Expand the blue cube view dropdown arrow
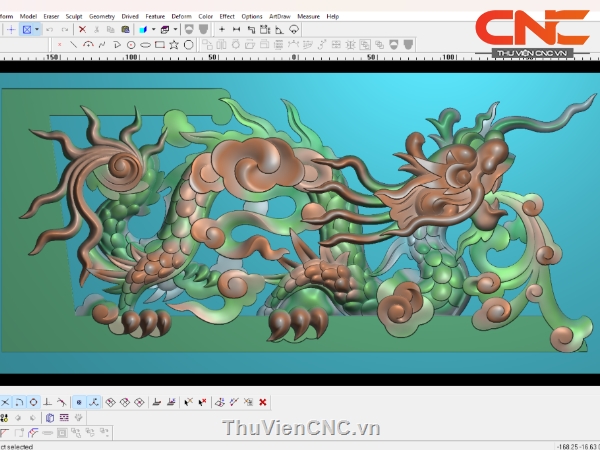The image size is (600, 450). pos(153,30)
